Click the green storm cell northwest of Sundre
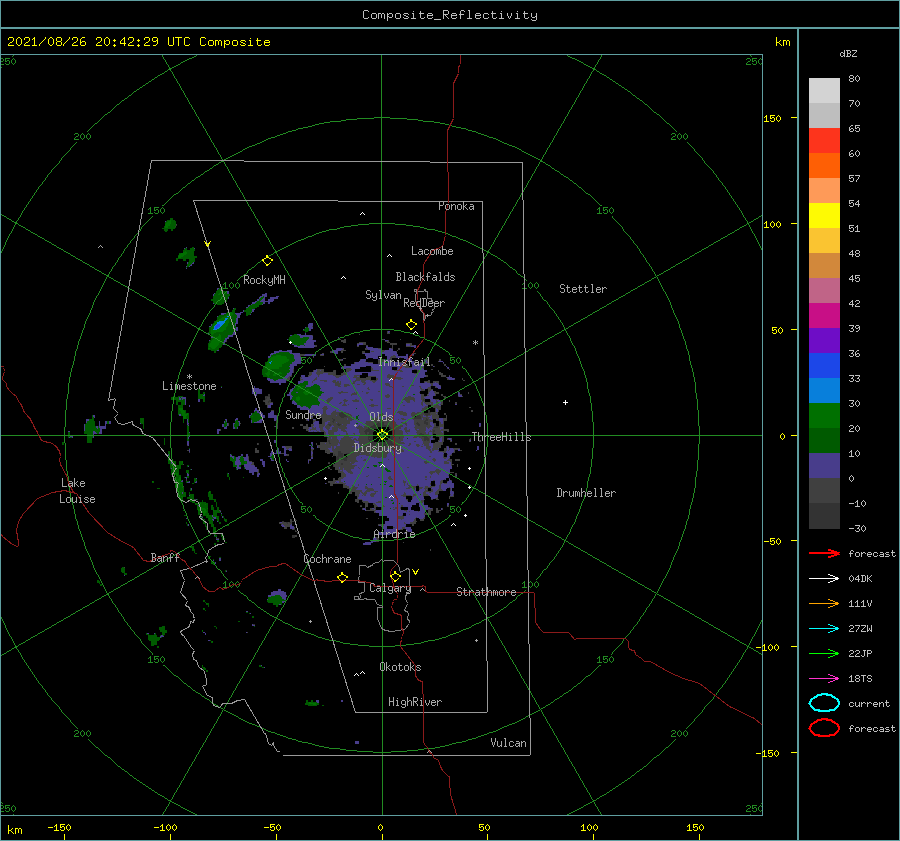Viewport: 900px width, 841px height. 281,365
